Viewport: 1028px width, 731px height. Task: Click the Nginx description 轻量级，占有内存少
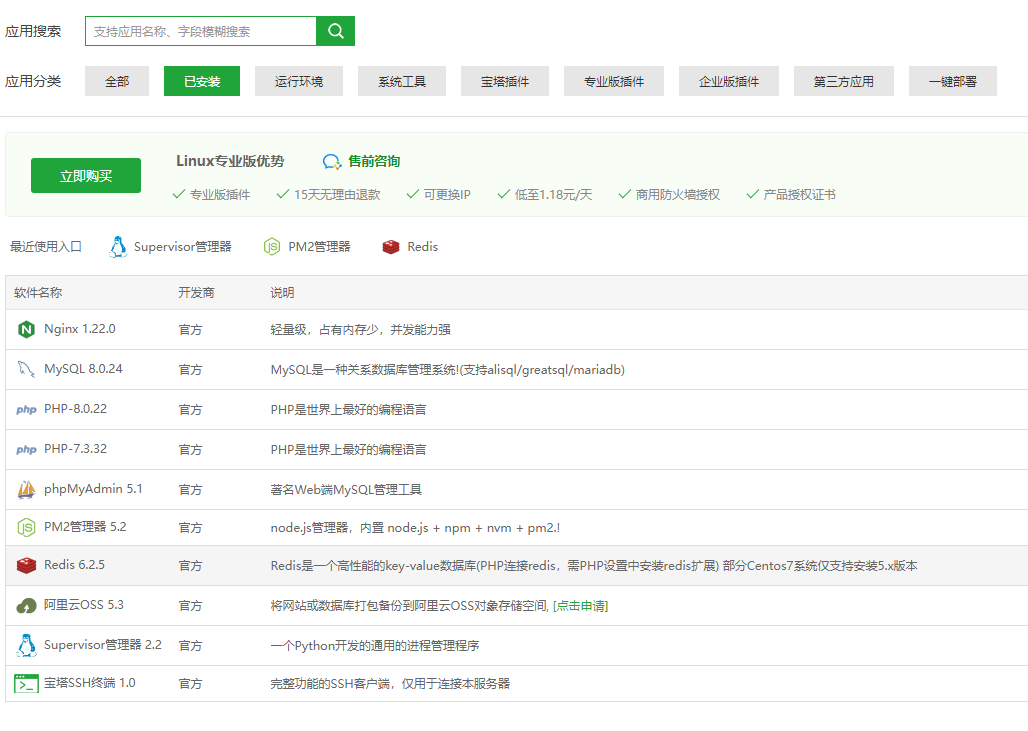pos(361,330)
